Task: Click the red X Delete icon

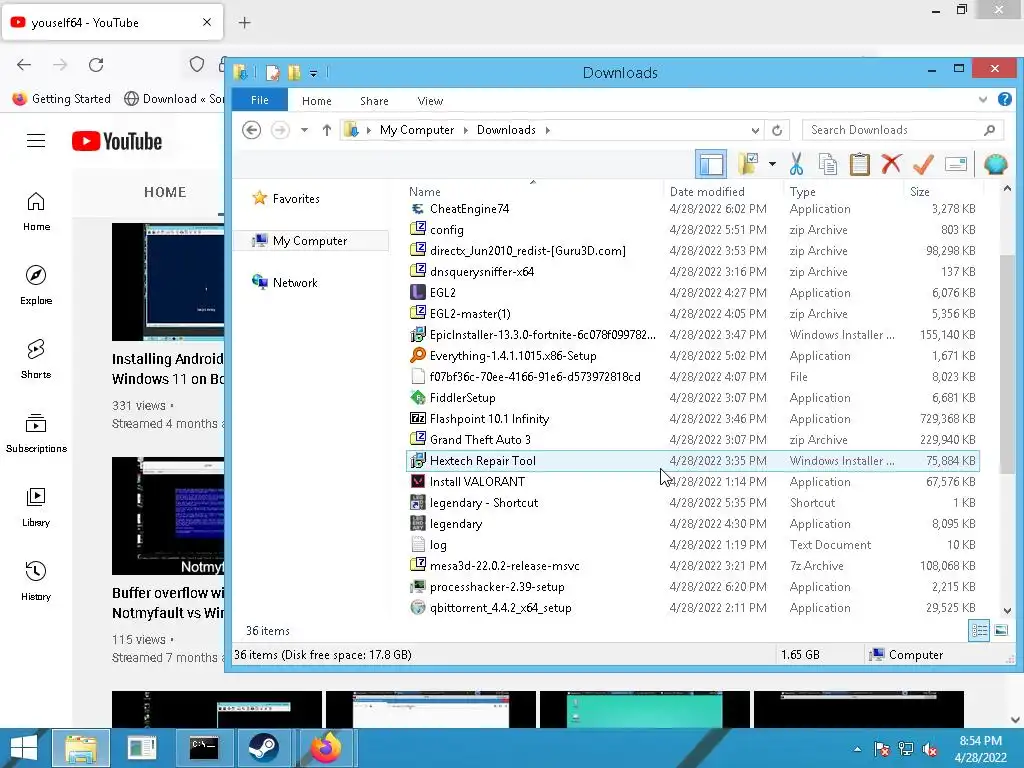Action: 891,164
